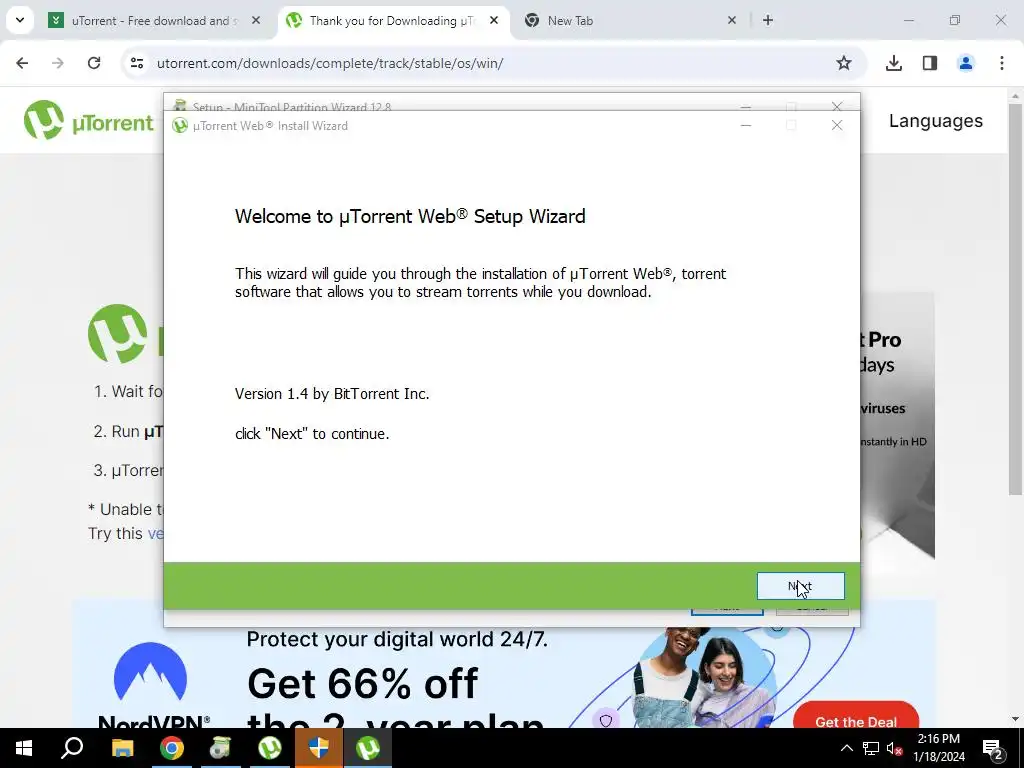Screen dimensions: 1024x768
Task: Open a new browser tab
Action: pyautogui.click(x=768, y=20)
